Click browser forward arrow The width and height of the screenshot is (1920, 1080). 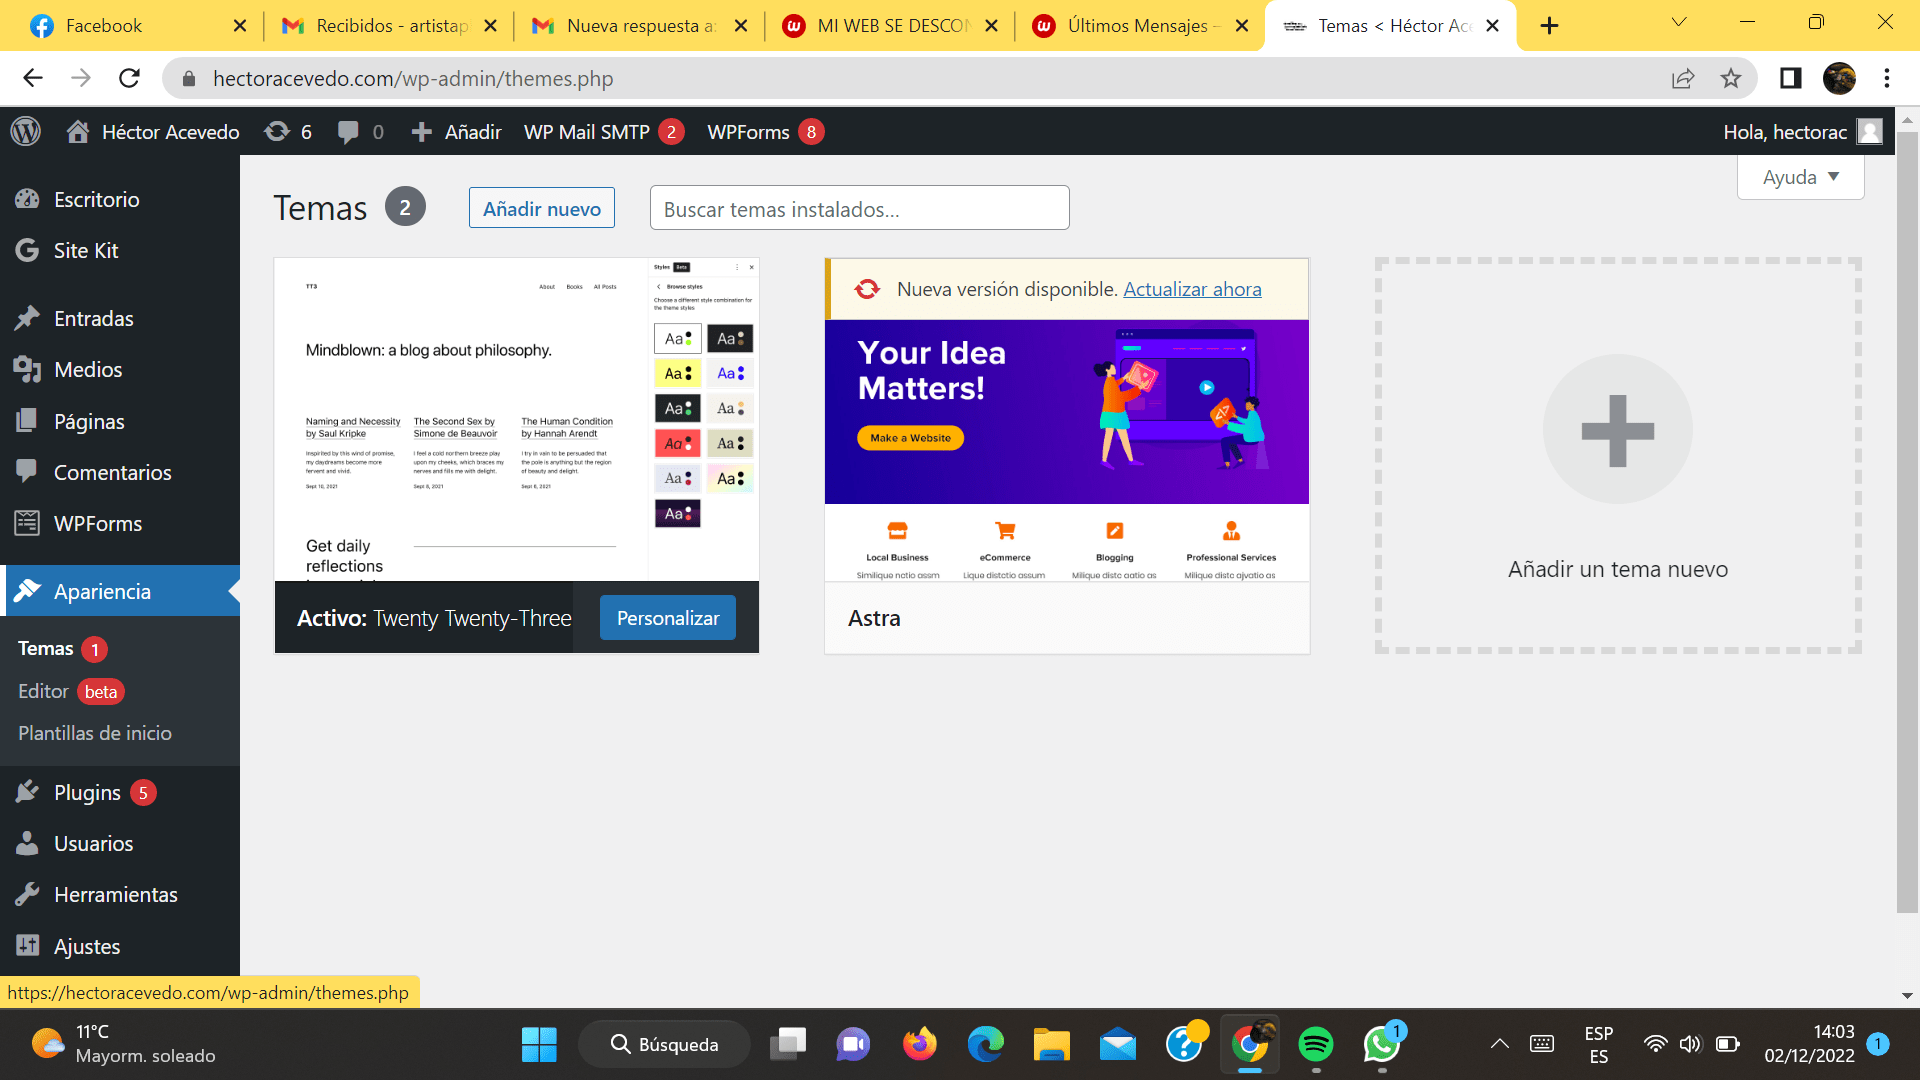tap(81, 78)
